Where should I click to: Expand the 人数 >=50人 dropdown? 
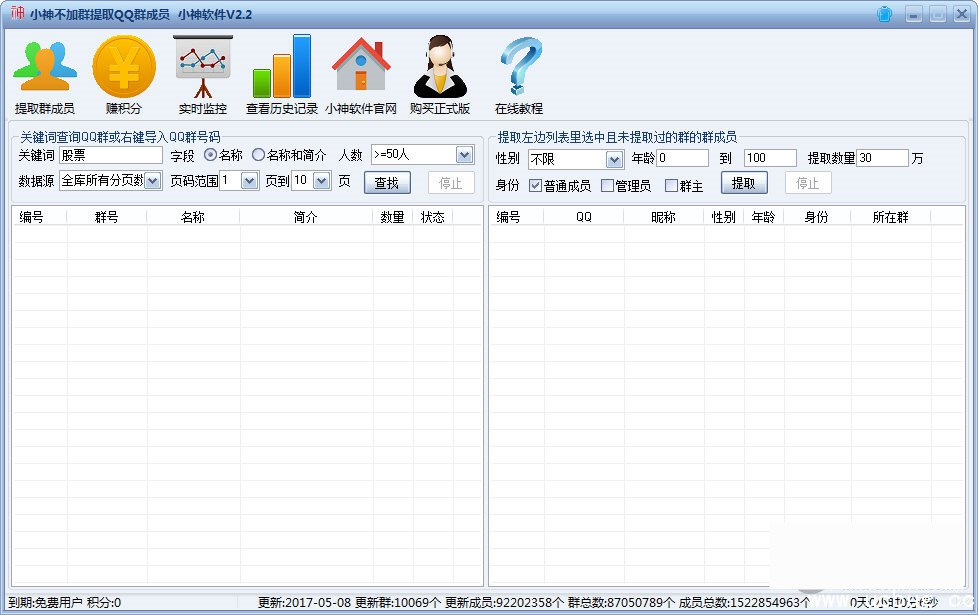(x=464, y=155)
